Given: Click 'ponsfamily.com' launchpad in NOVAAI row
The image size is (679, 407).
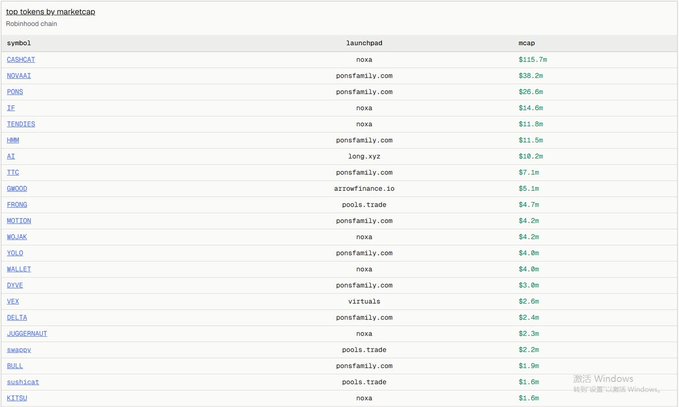Looking at the screenshot, I should [364, 76].
